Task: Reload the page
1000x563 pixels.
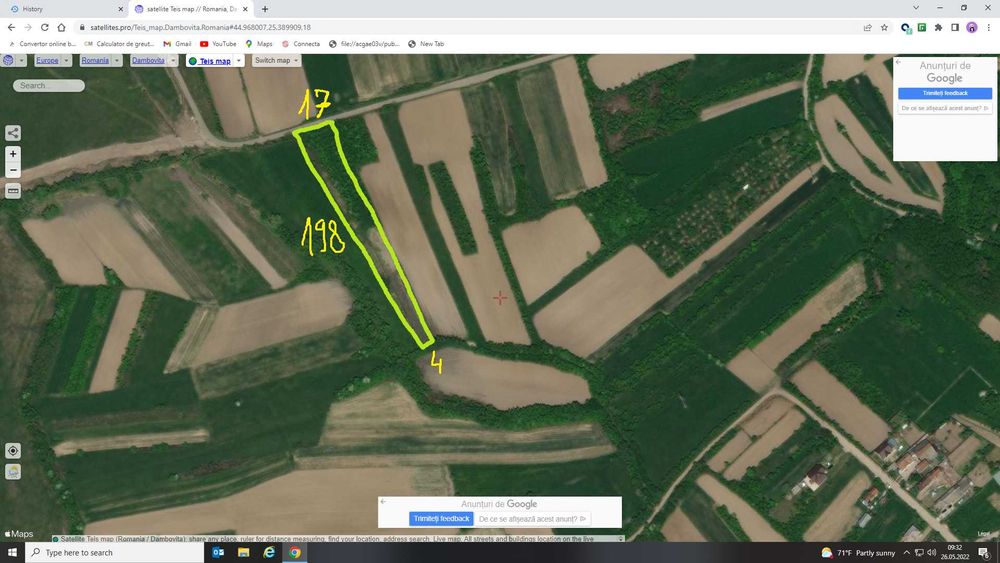Action: 45,27
